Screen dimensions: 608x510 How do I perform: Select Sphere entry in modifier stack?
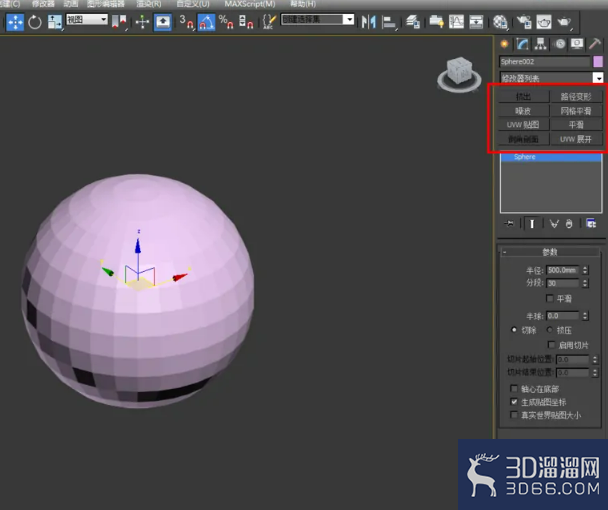551,157
